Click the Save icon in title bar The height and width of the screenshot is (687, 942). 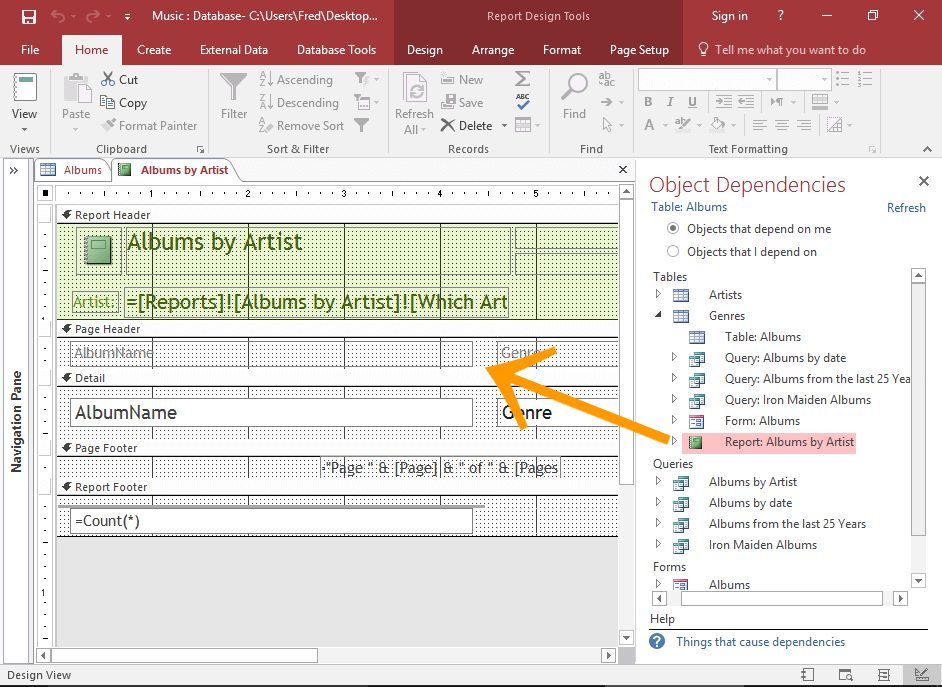[29, 16]
